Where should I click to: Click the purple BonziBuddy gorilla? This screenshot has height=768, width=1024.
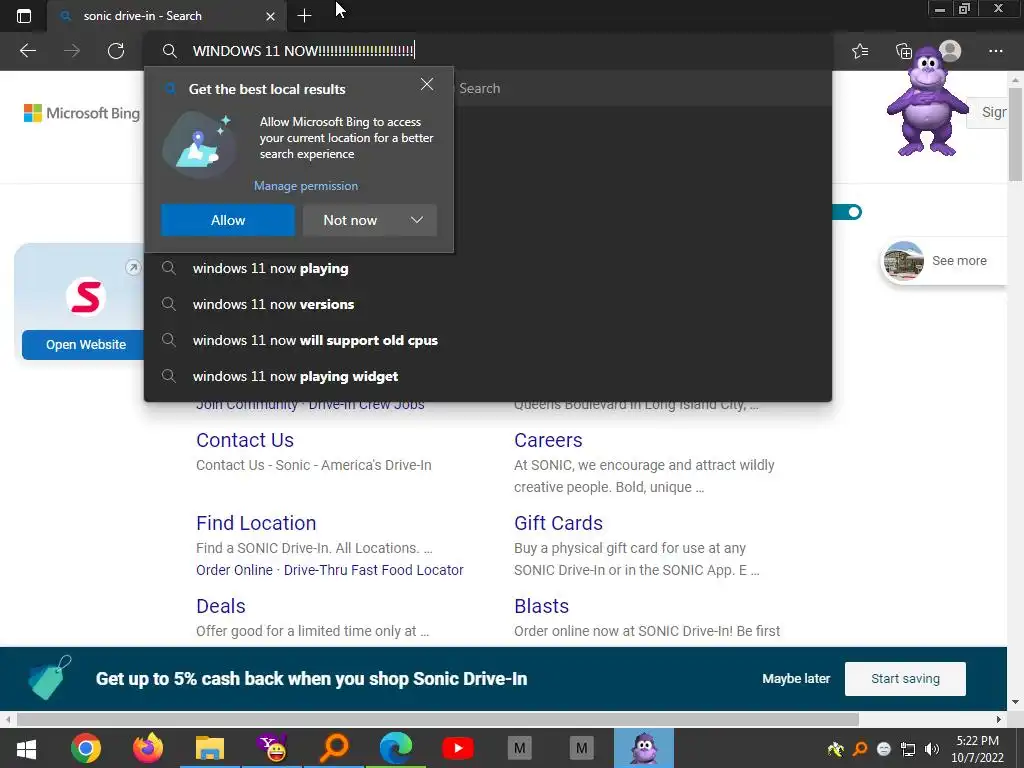coord(927,103)
